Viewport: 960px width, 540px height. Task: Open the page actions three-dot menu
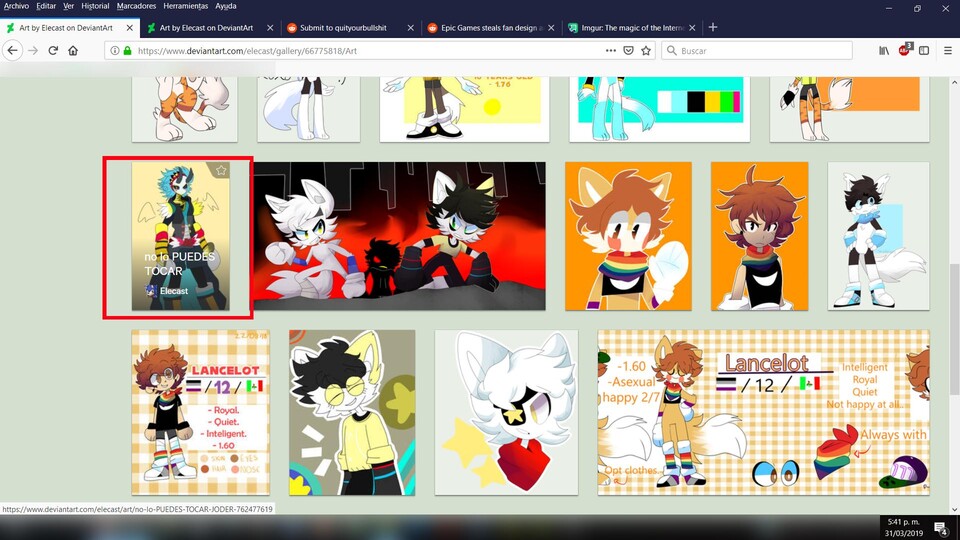(610, 50)
